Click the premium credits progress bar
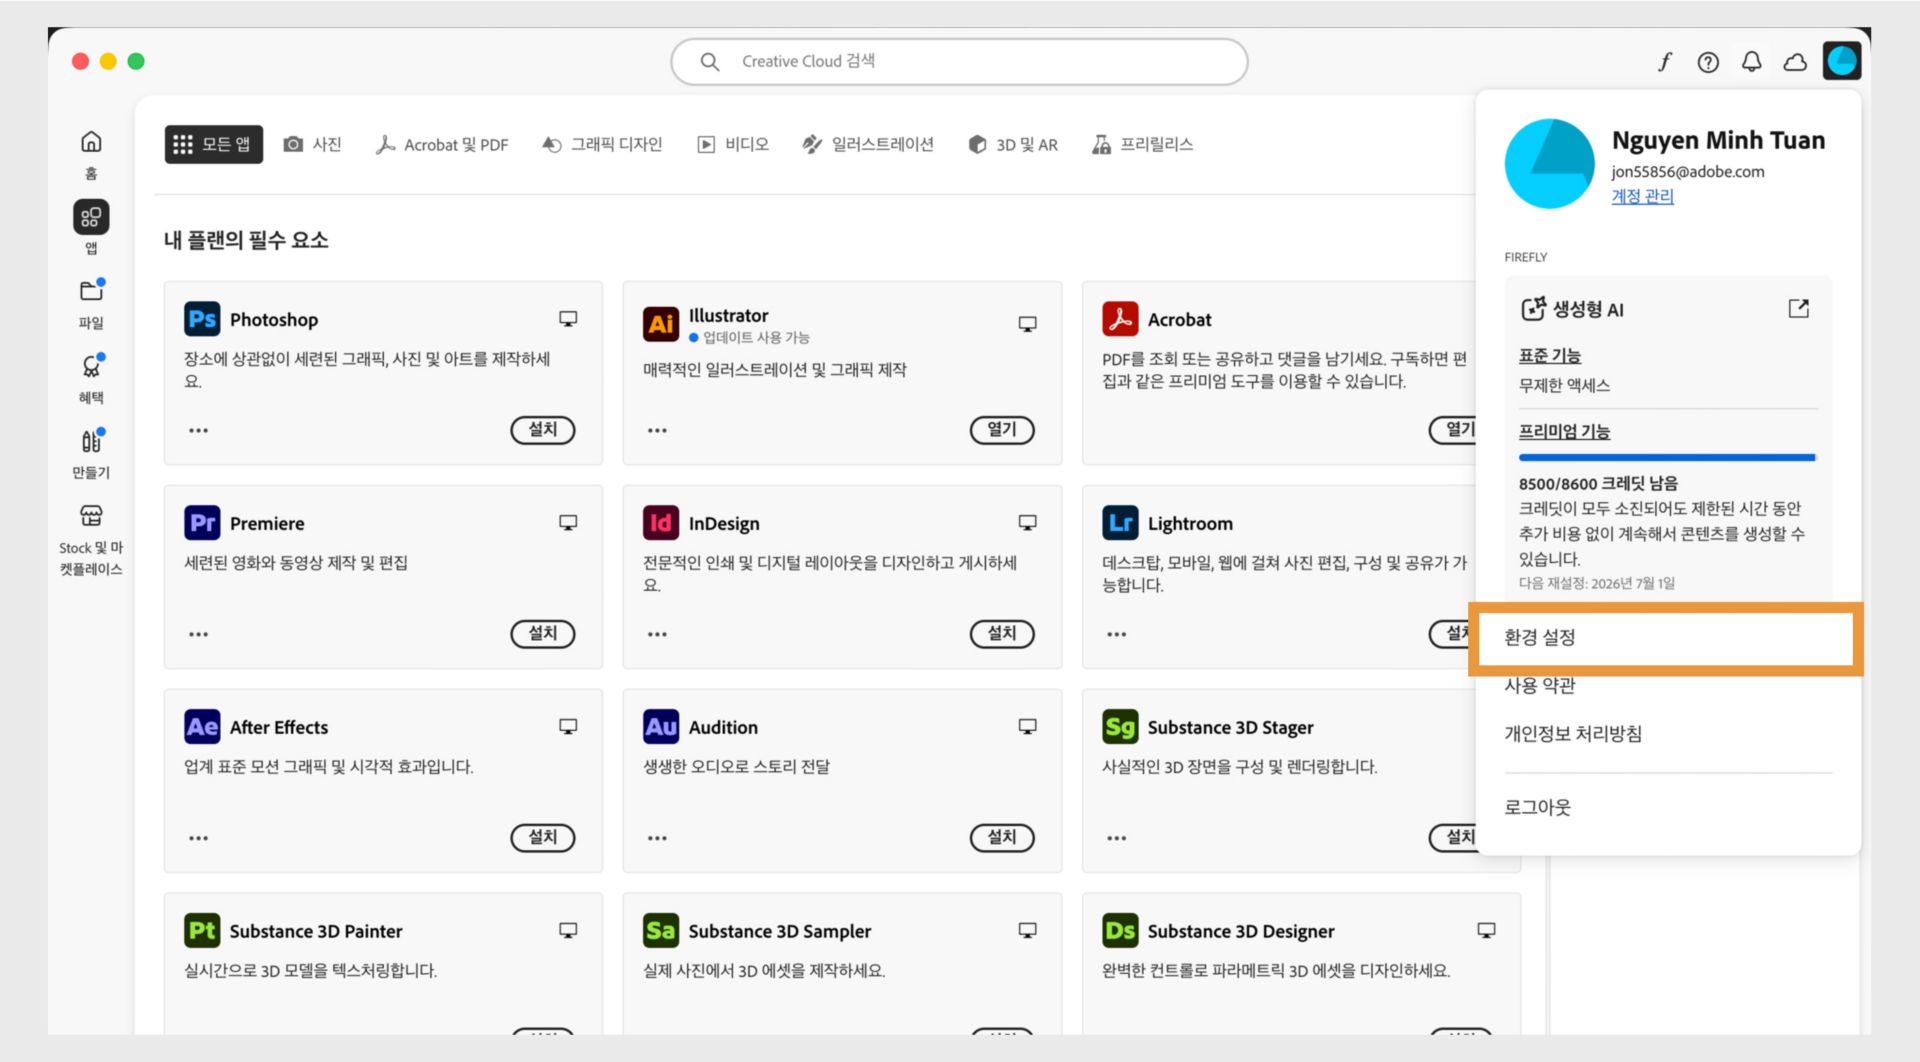The width and height of the screenshot is (1920, 1062). [x=1667, y=458]
